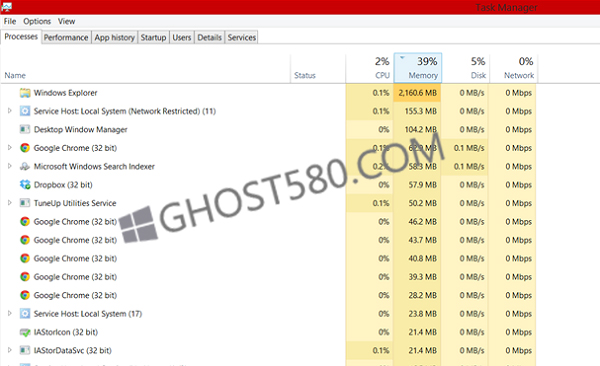Switch to the Details tab

point(209,38)
